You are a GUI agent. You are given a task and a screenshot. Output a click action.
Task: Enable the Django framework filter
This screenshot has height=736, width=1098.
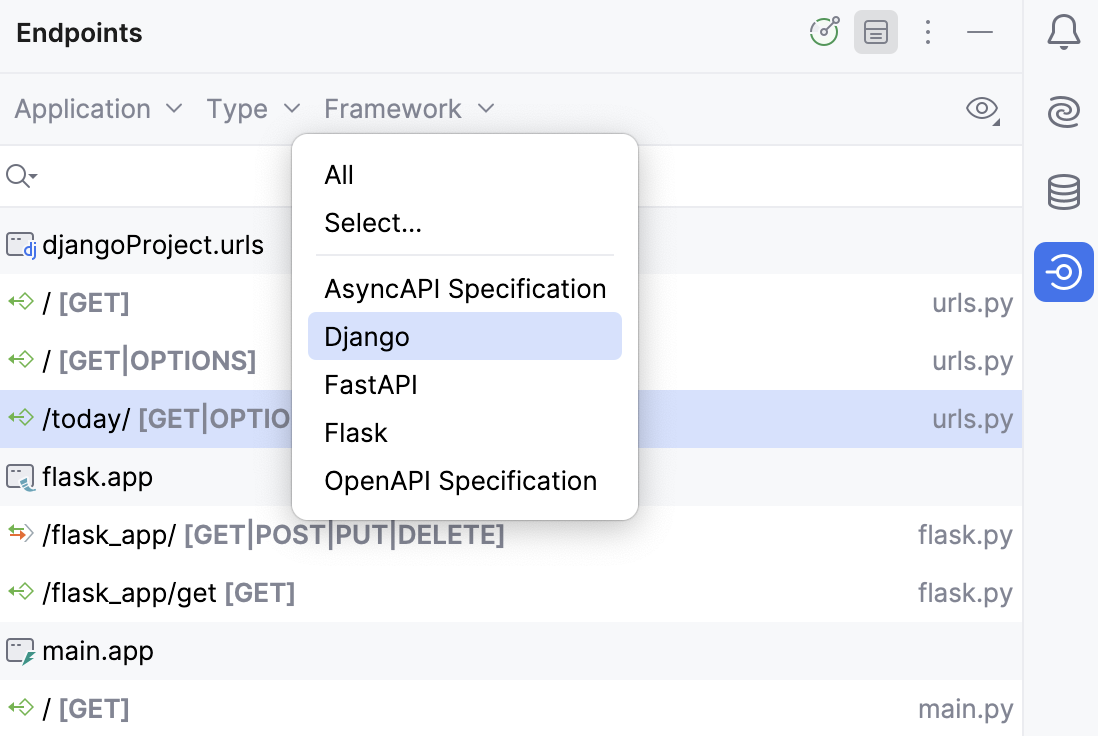pos(366,337)
